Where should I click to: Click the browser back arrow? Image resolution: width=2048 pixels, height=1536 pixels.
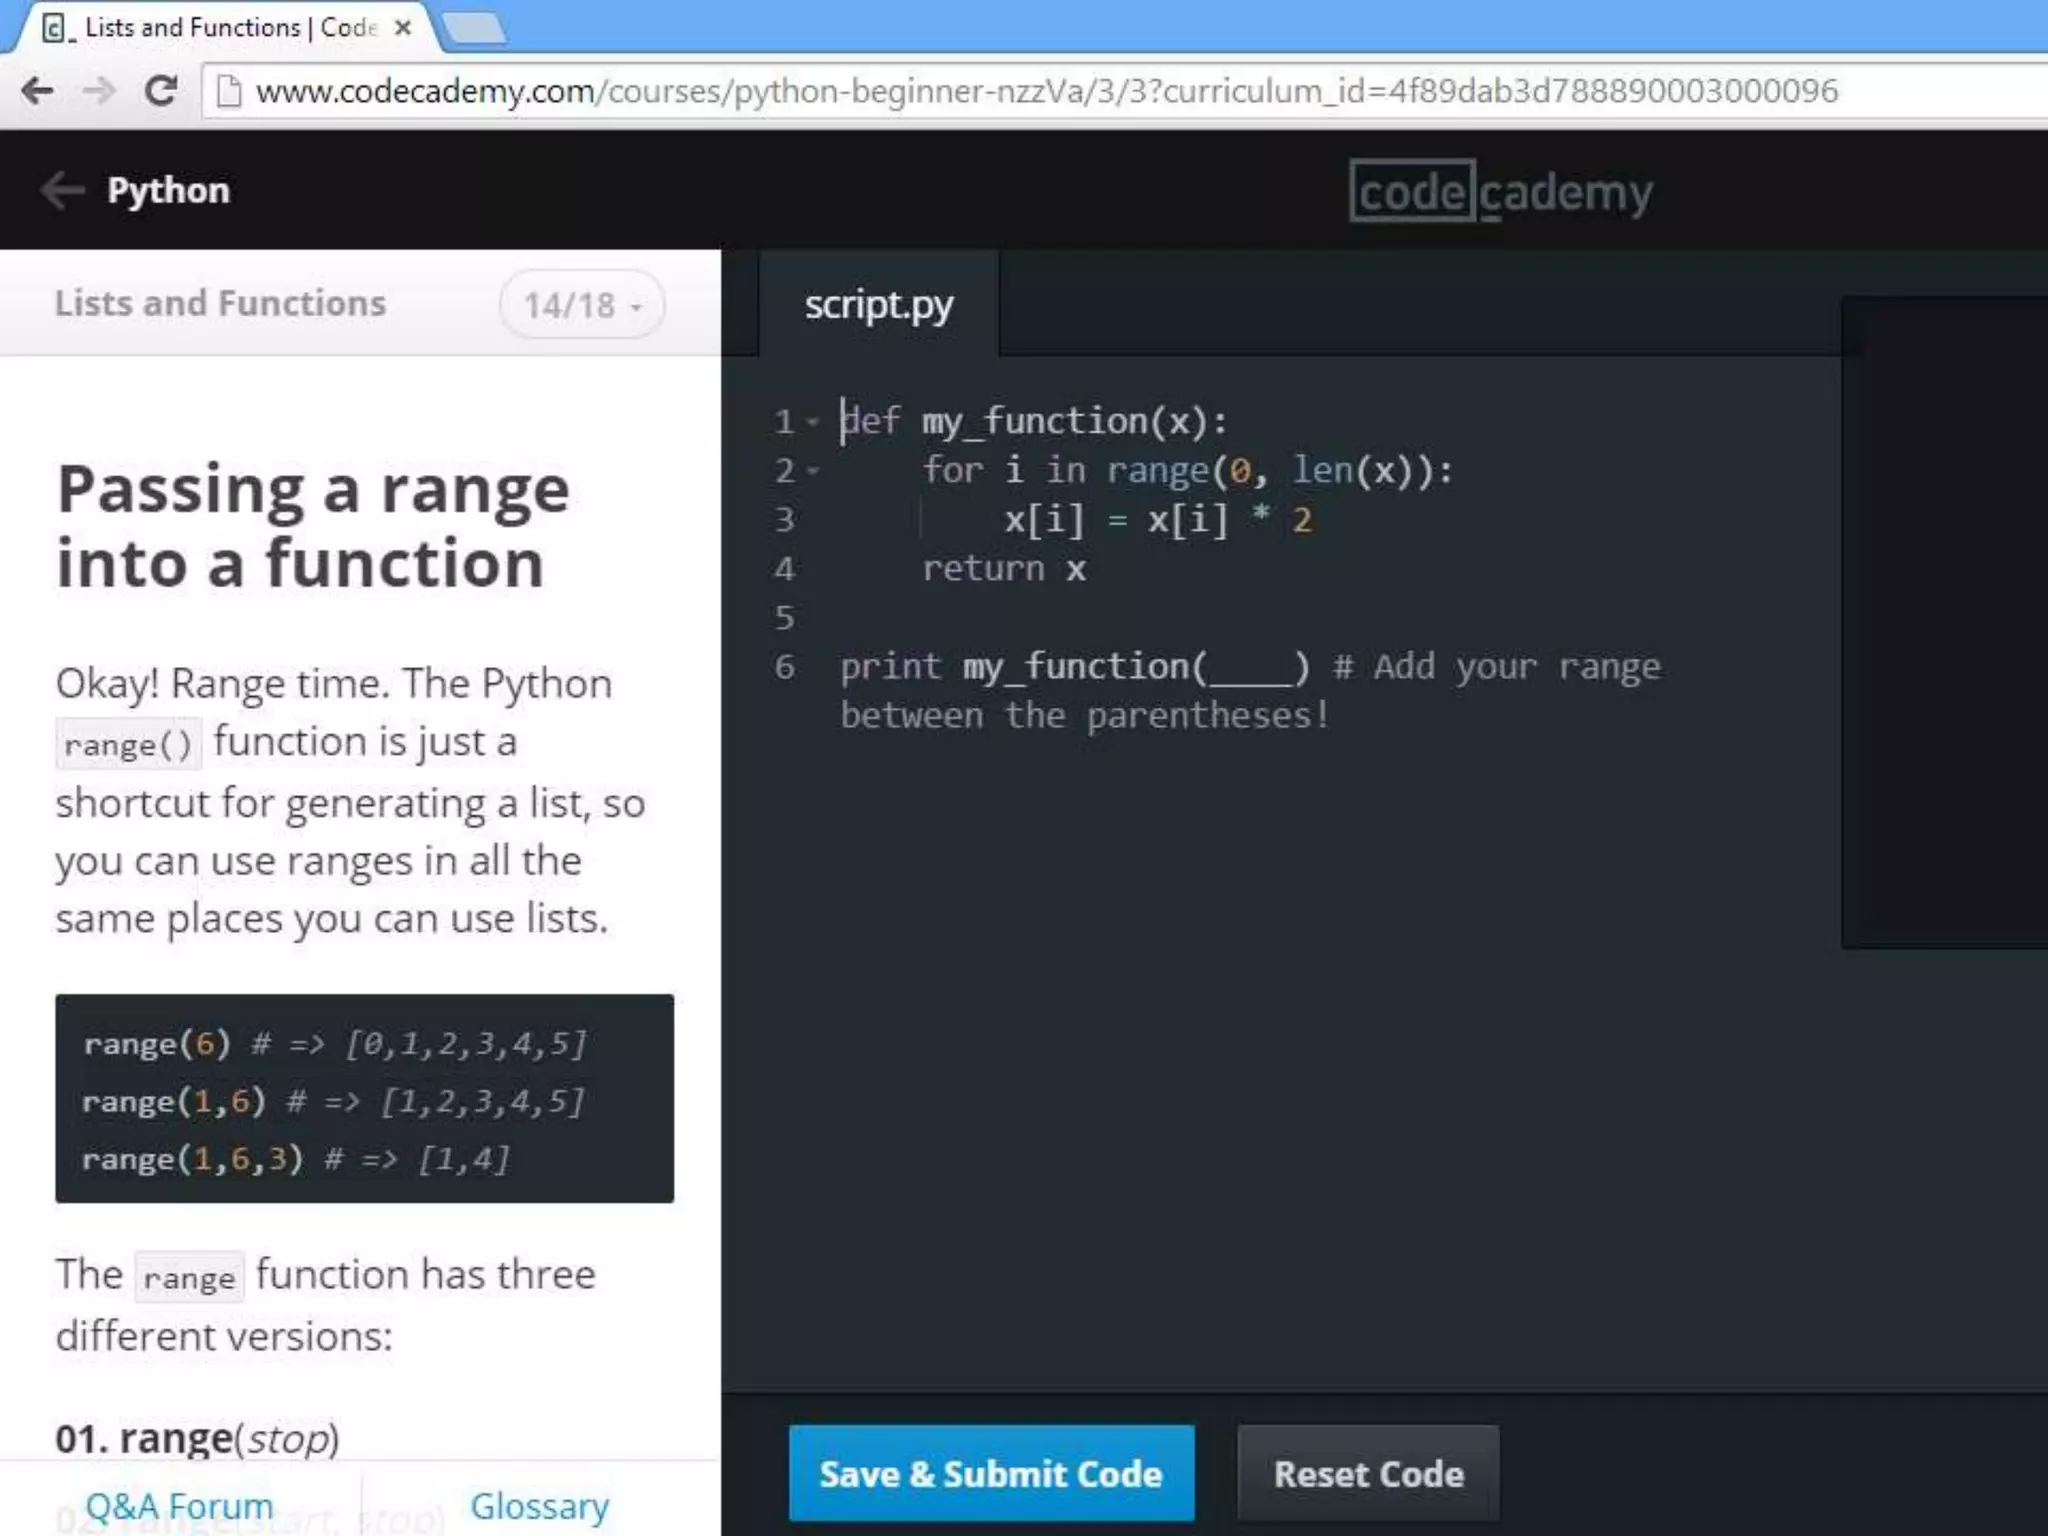[x=37, y=91]
